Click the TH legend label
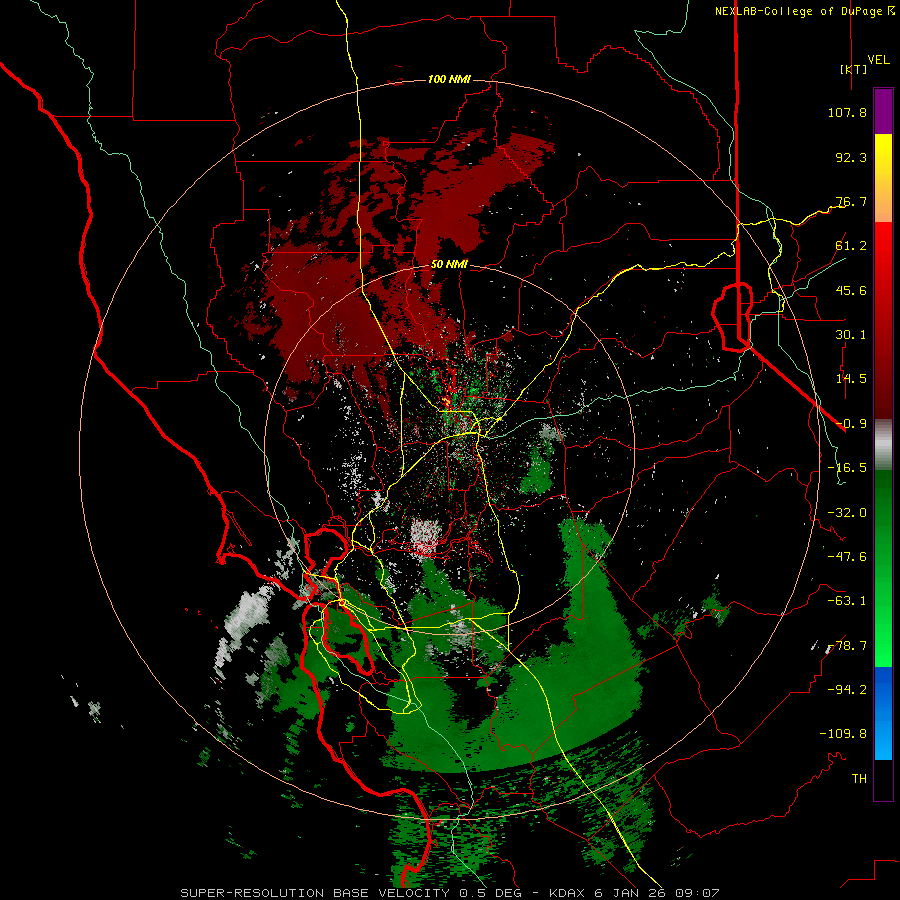This screenshot has width=900, height=900. tap(859, 779)
